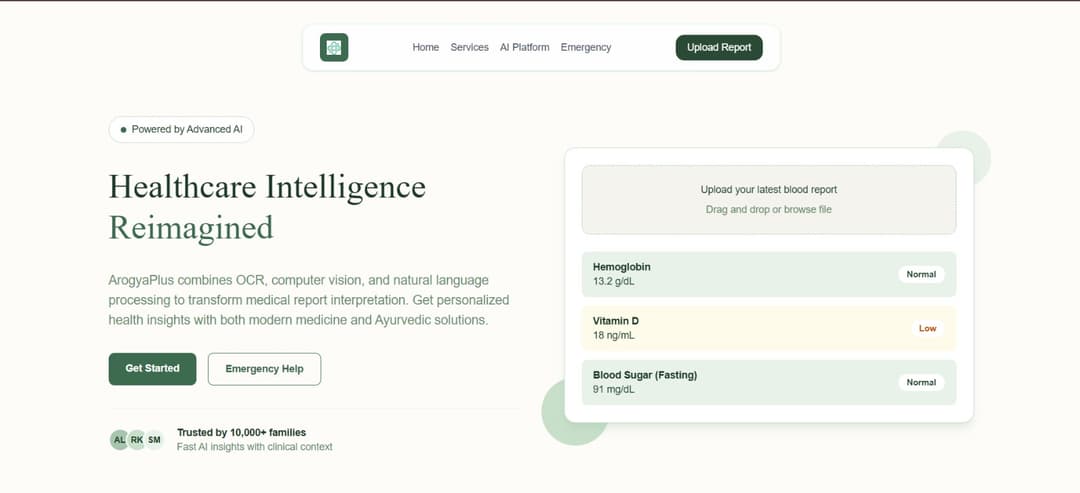Open the Emergency navigation item
Screen dimensions: 1080x493
(x=585, y=47)
